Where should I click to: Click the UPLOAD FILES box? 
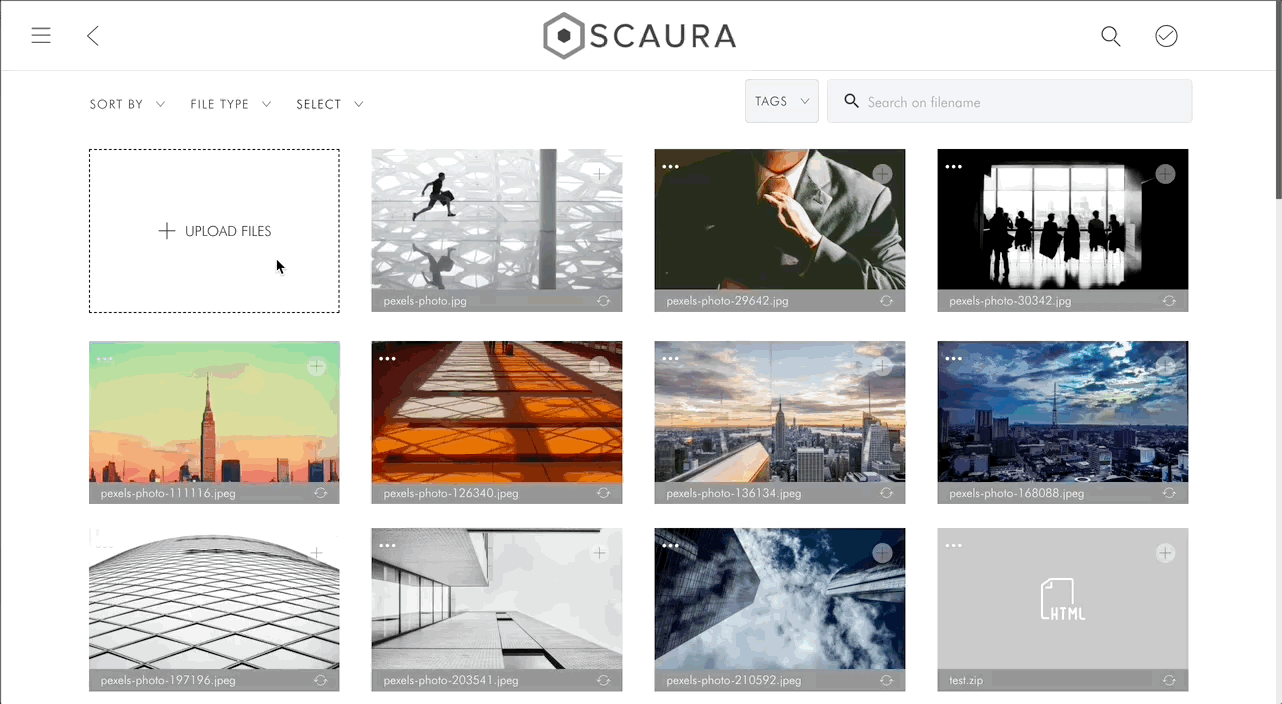tap(214, 231)
